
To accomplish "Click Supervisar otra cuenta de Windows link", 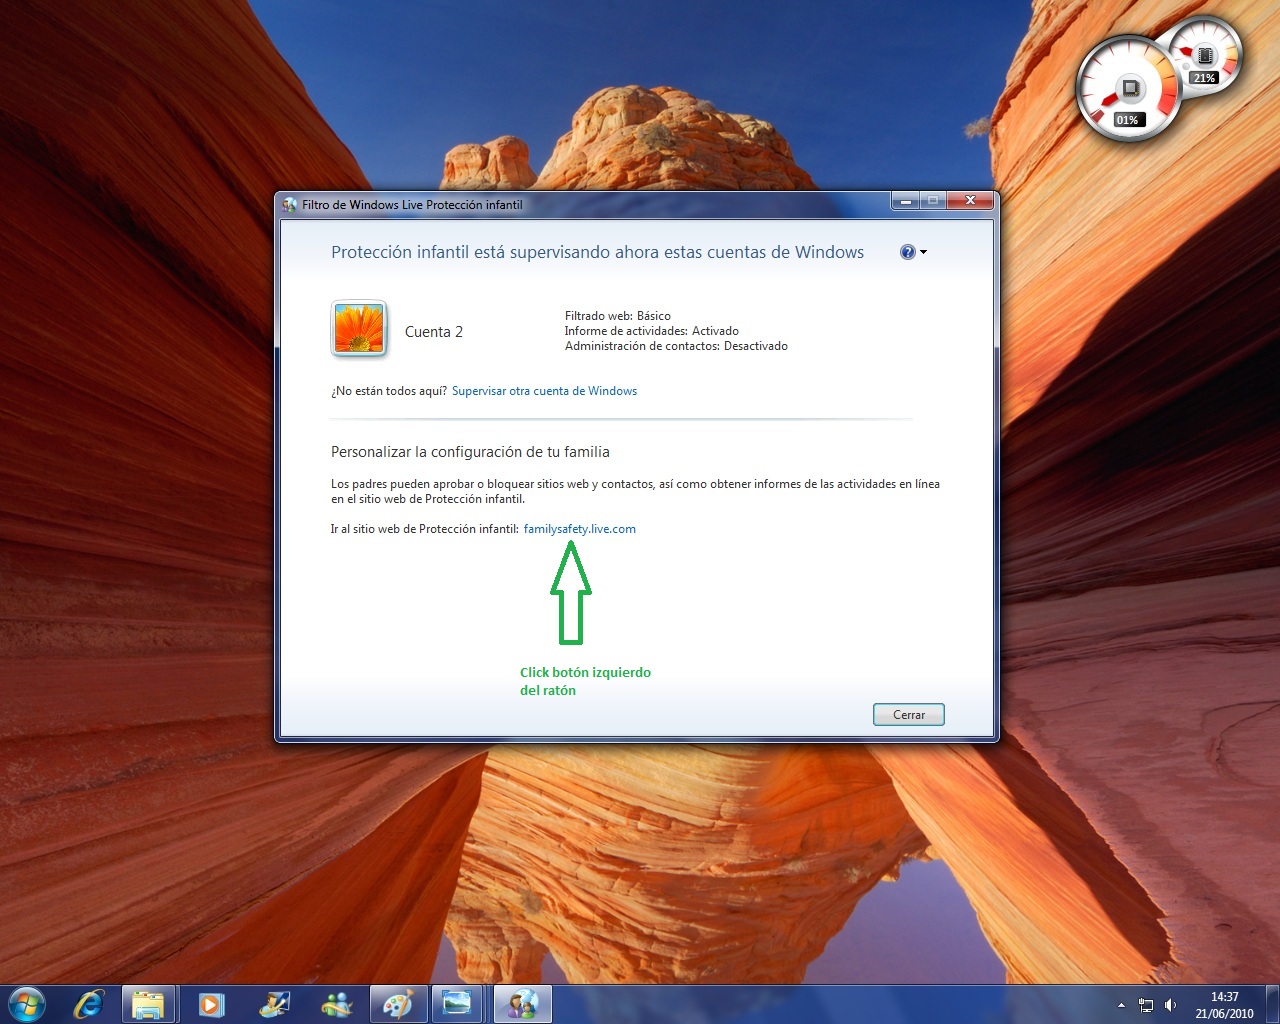I will 544,391.
